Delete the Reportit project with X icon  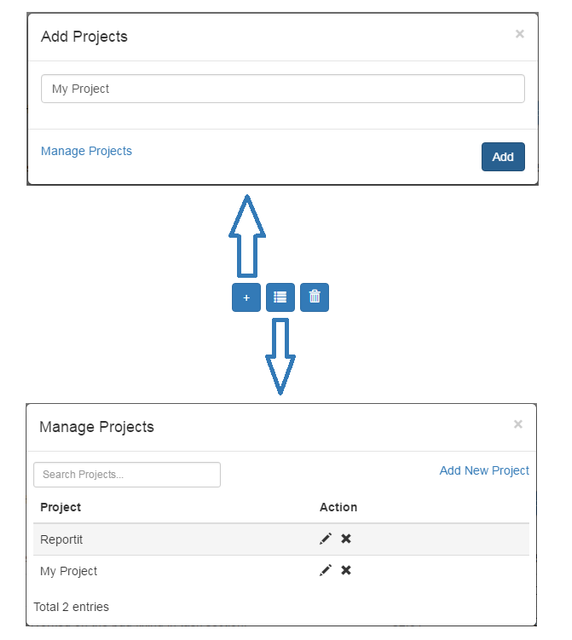[346, 539]
